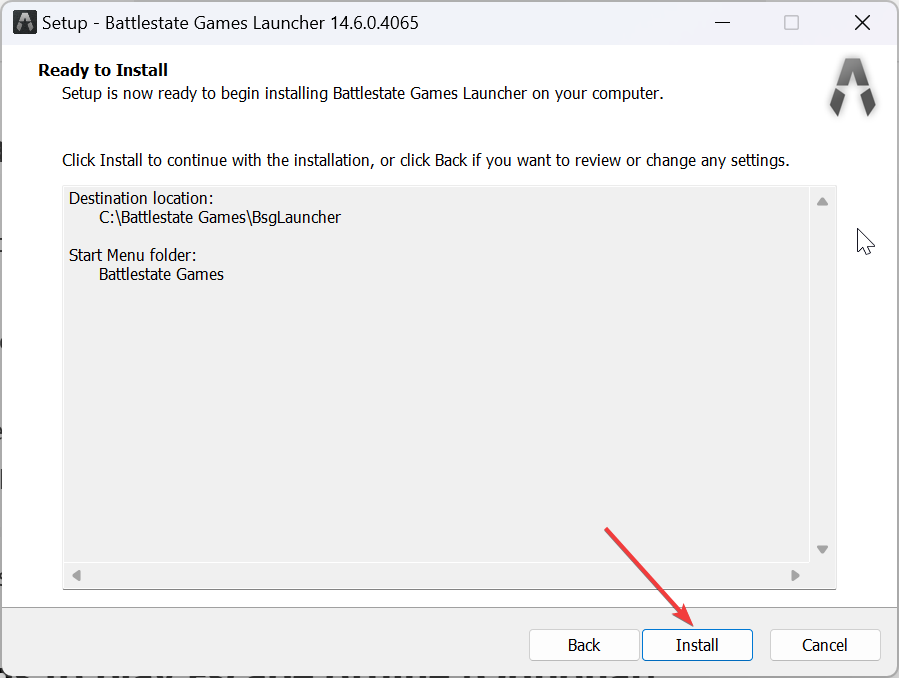Image resolution: width=899 pixels, height=678 pixels.
Task: Click the 'Destination location:' label
Action: 141,198
